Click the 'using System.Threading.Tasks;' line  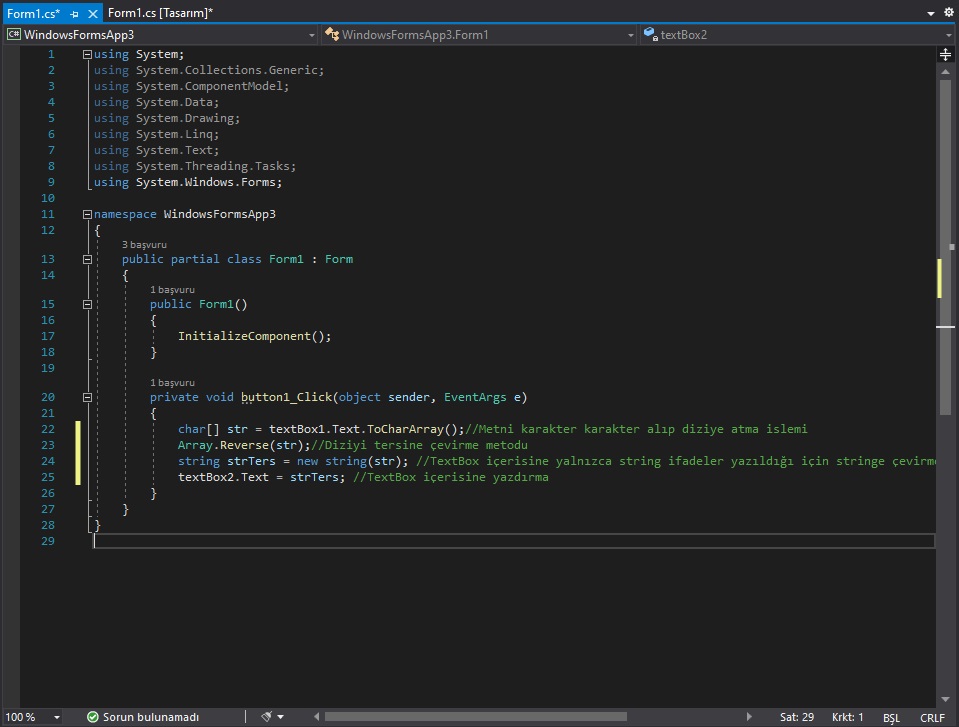click(x=194, y=166)
